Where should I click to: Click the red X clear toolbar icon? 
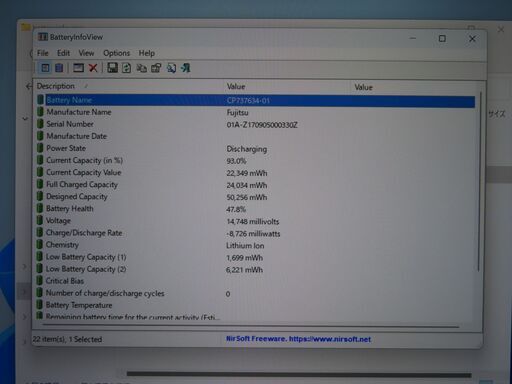93,68
